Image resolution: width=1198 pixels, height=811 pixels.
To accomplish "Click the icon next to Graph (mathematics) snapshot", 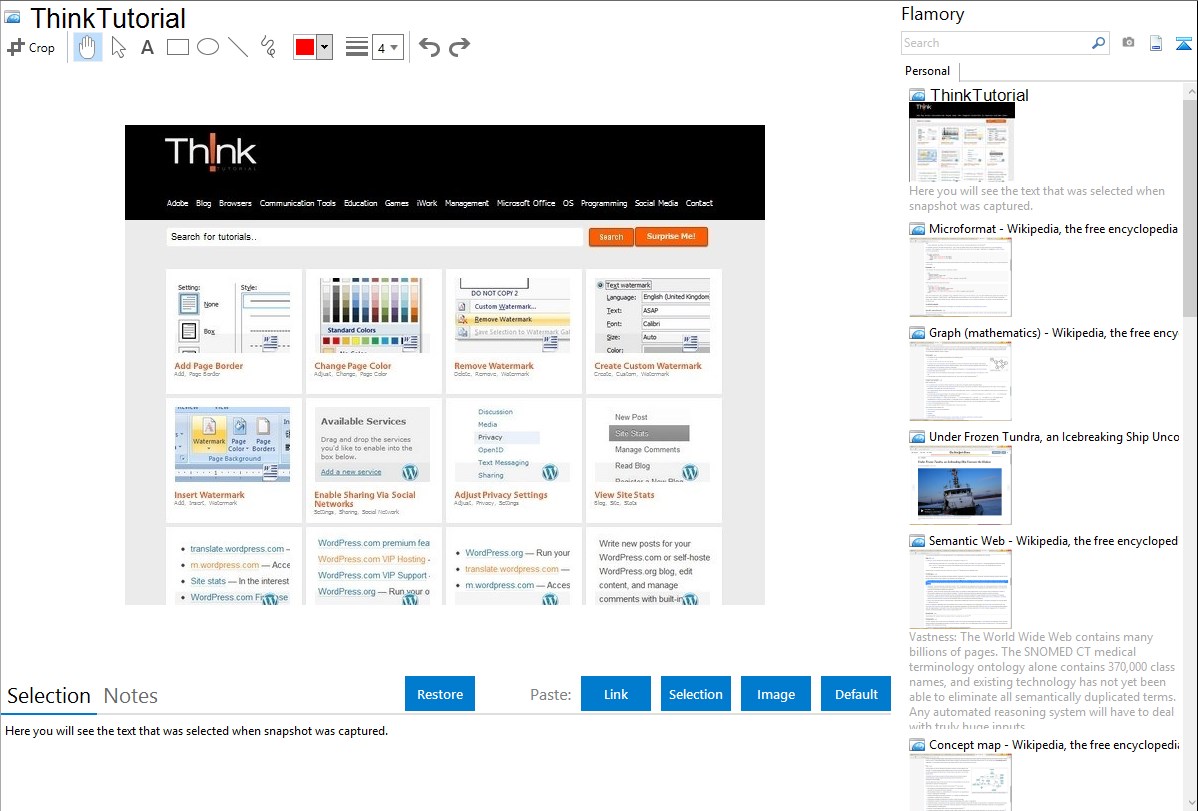I will 917,333.
